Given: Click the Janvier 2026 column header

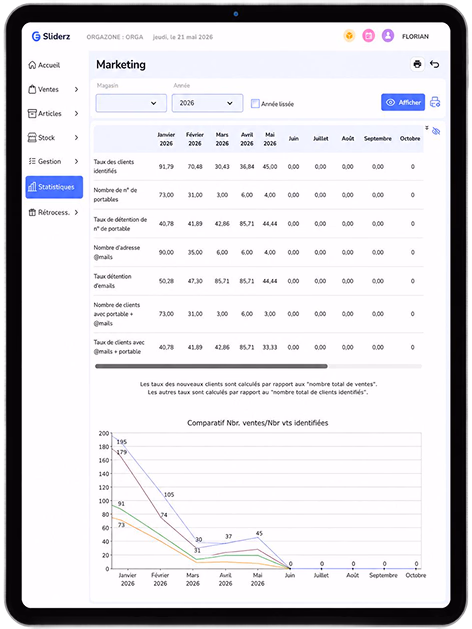Looking at the screenshot, I should [166, 139].
